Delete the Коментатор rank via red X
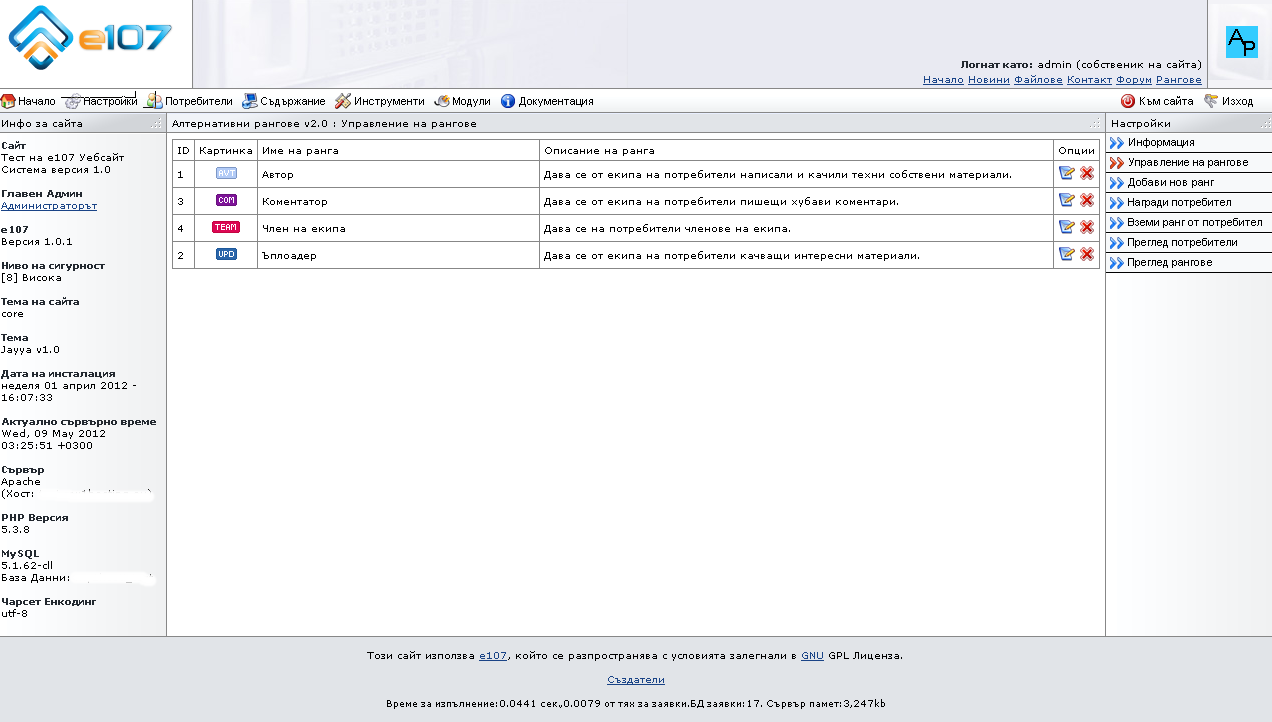 click(x=1086, y=200)
